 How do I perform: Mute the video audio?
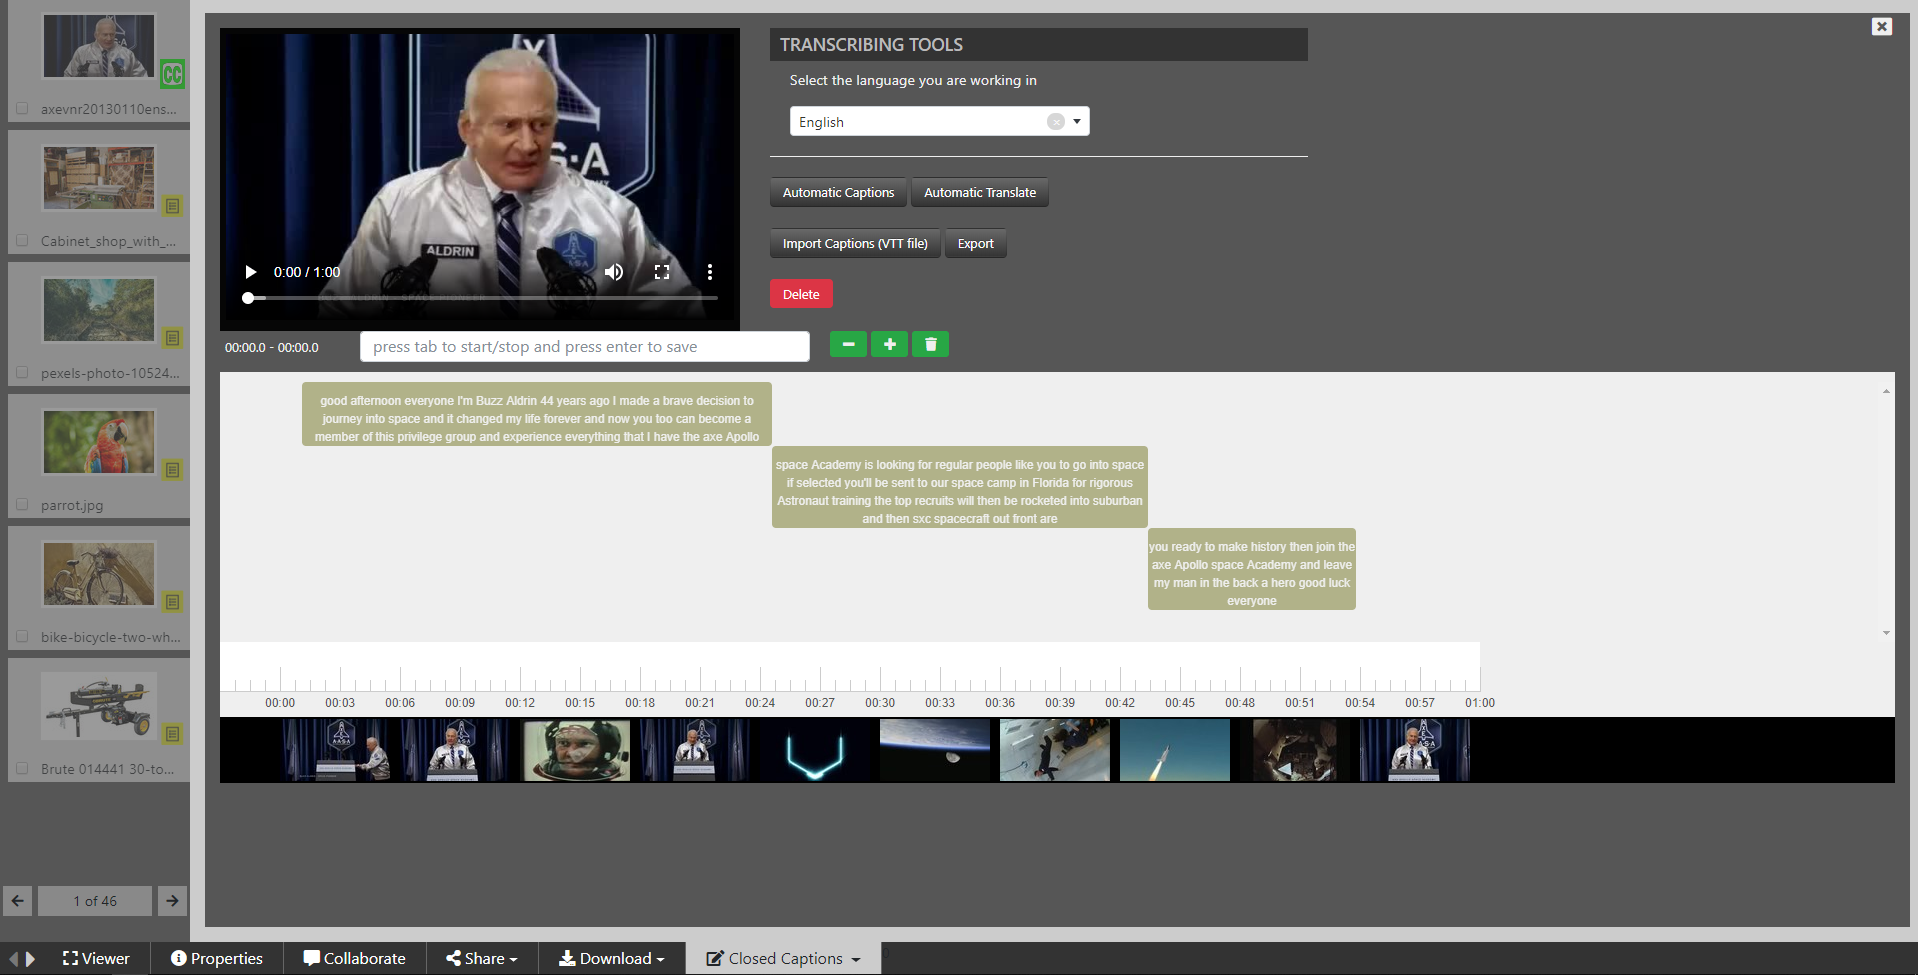613,271
